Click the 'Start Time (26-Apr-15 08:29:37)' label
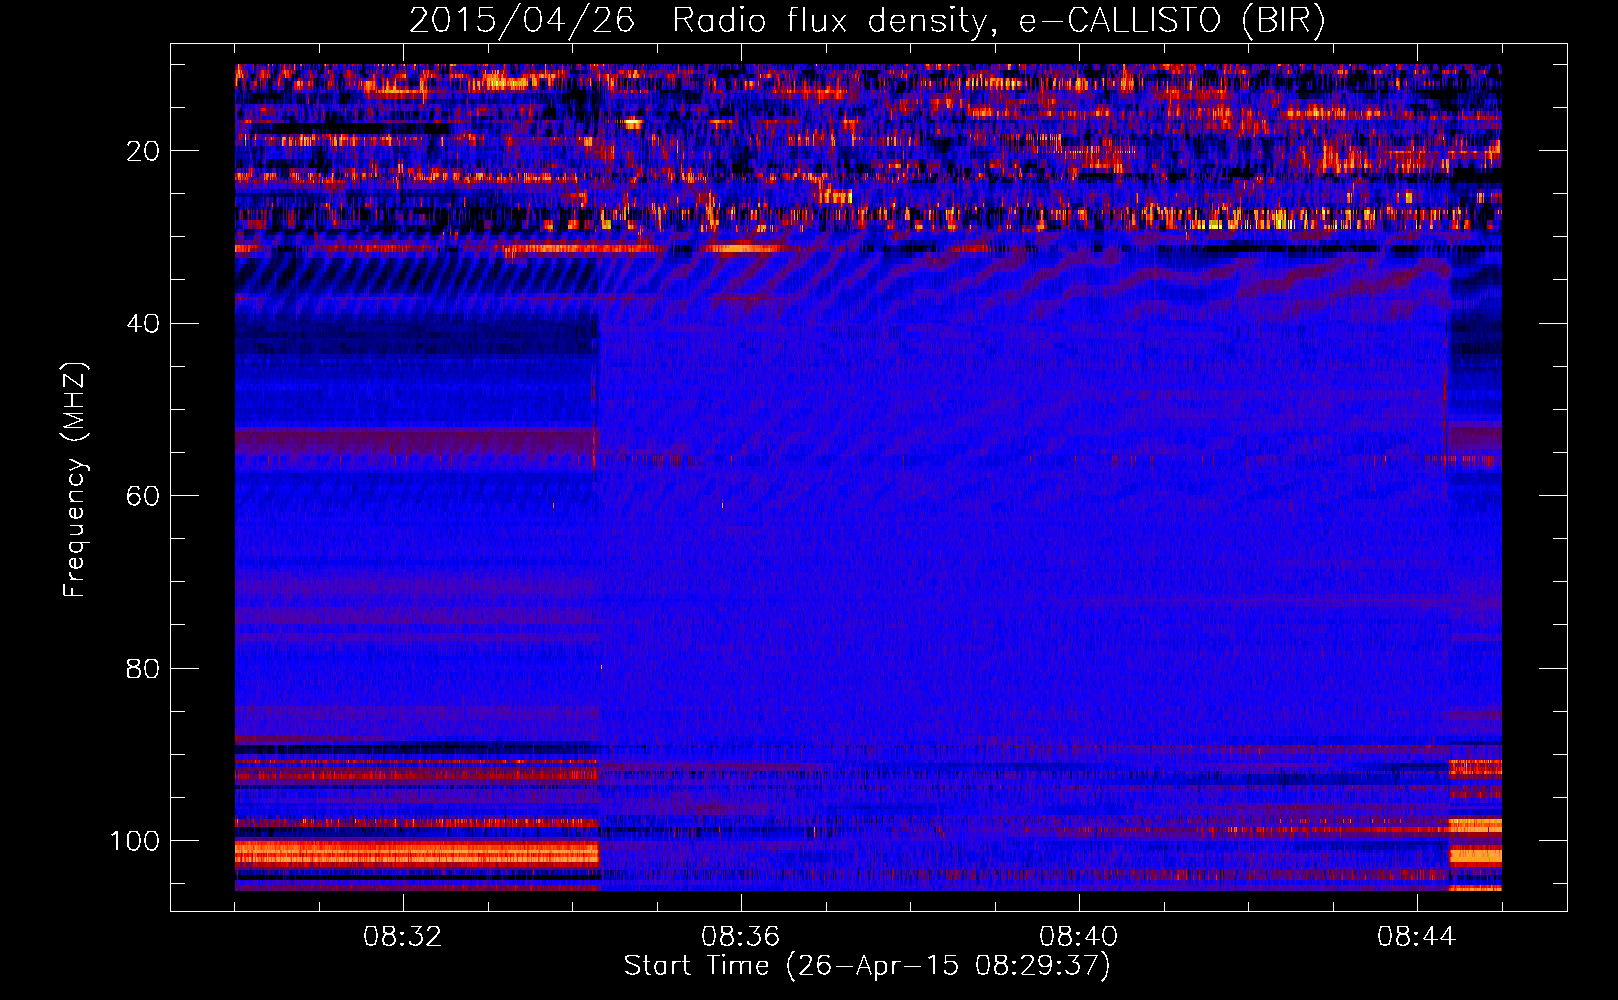Screen dimensions: 1618x1000 (x=867, y=966)
